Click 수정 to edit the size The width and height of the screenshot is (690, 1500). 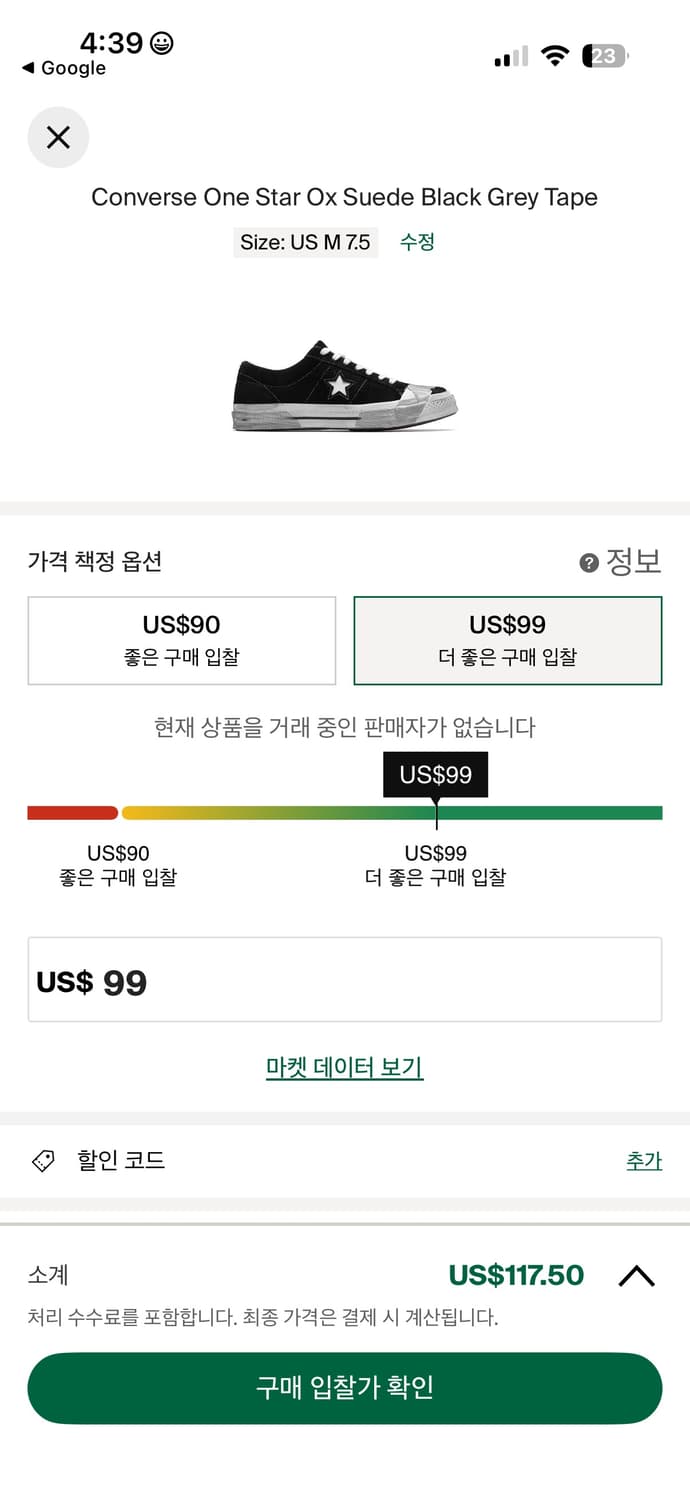[416, 242]
